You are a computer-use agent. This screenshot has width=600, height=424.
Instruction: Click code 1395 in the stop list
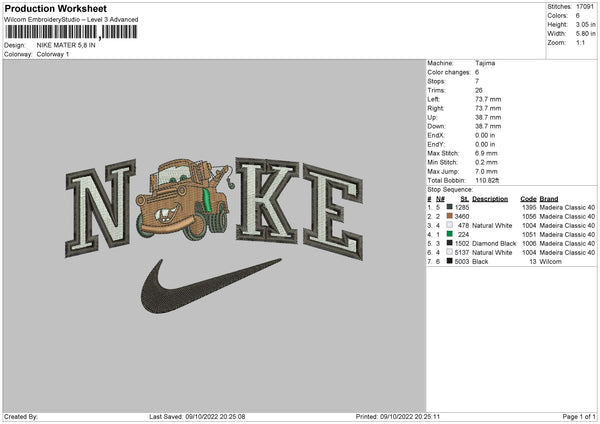(529, 207)
